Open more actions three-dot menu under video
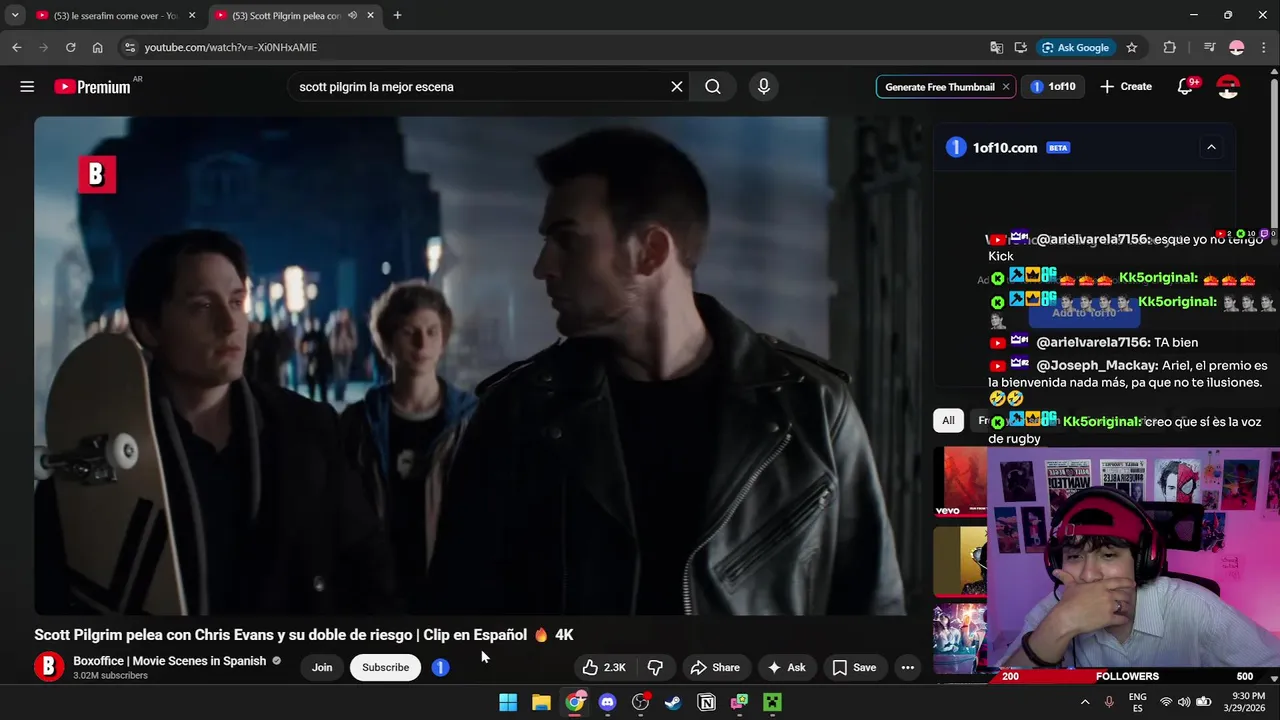 [907, 667]
